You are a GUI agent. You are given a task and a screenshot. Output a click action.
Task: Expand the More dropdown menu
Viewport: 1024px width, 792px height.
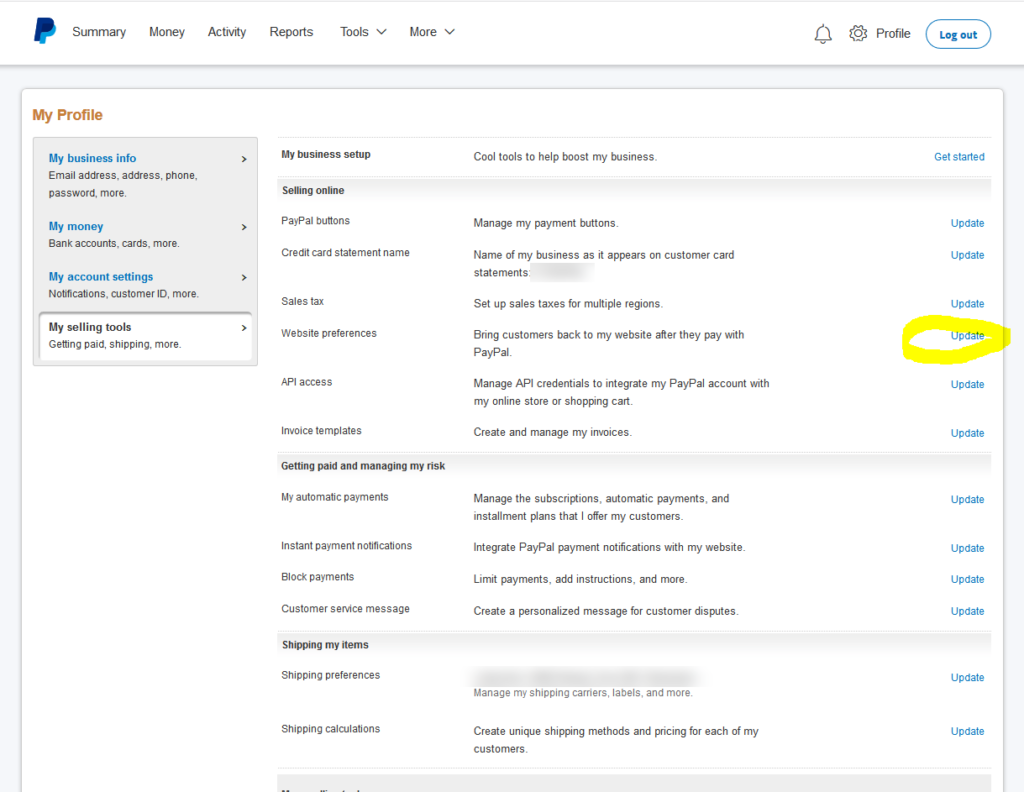tap(432, 32)
